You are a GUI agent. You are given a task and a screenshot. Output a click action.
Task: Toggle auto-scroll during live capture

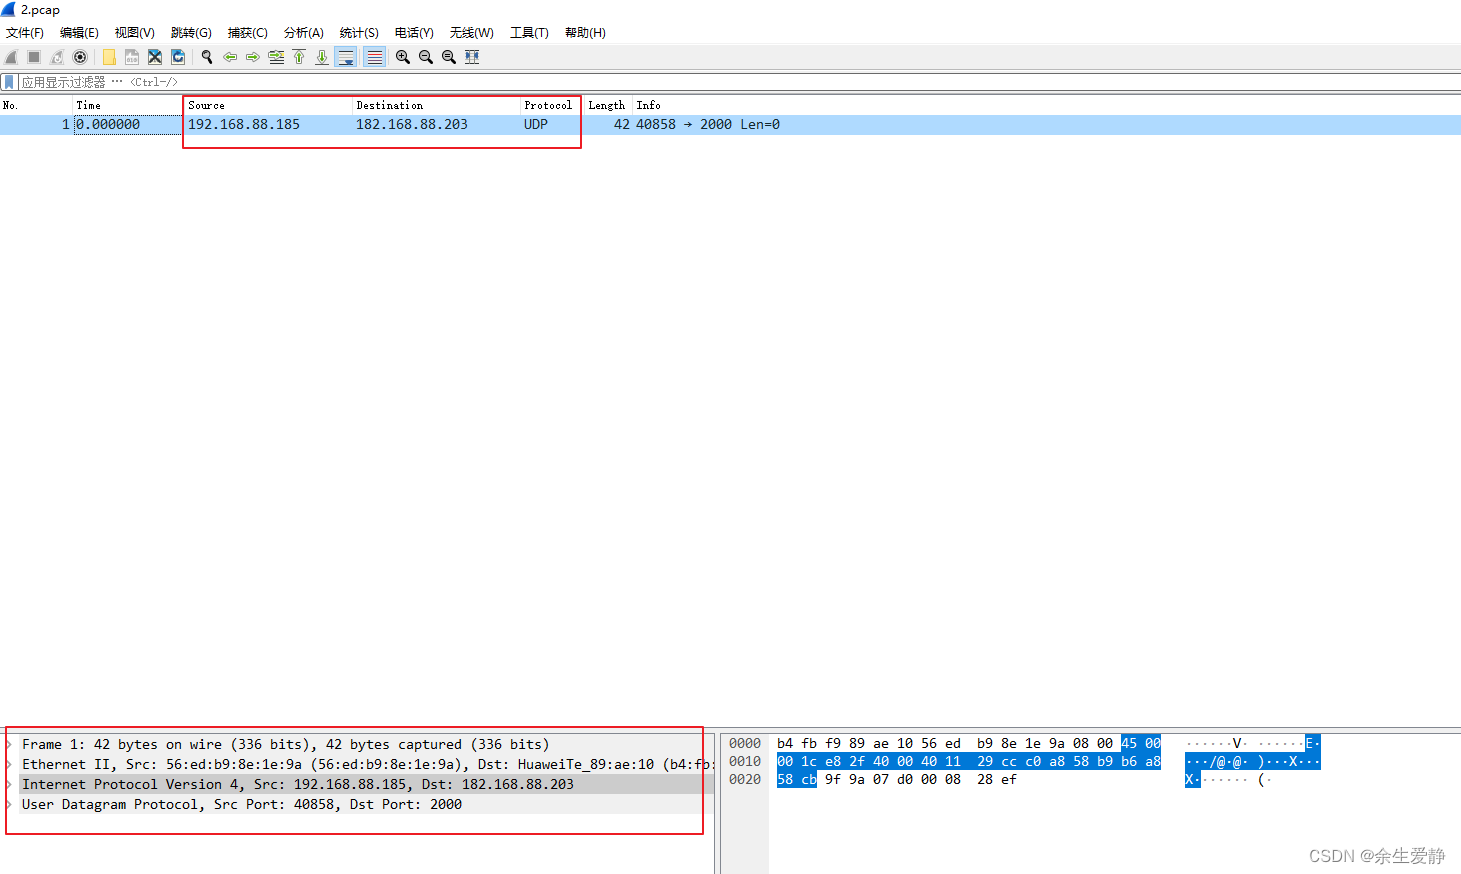(345, 57)
